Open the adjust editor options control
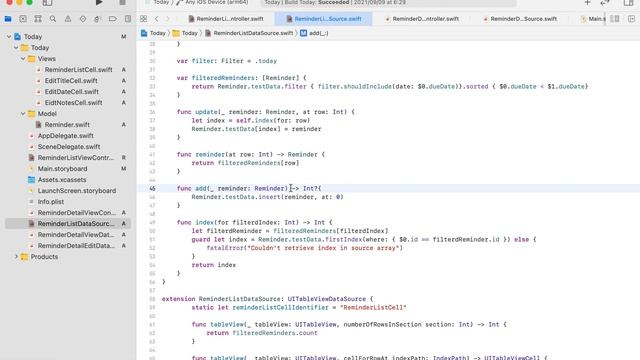This screenshot has width=640, height=360. pos(615,19)
